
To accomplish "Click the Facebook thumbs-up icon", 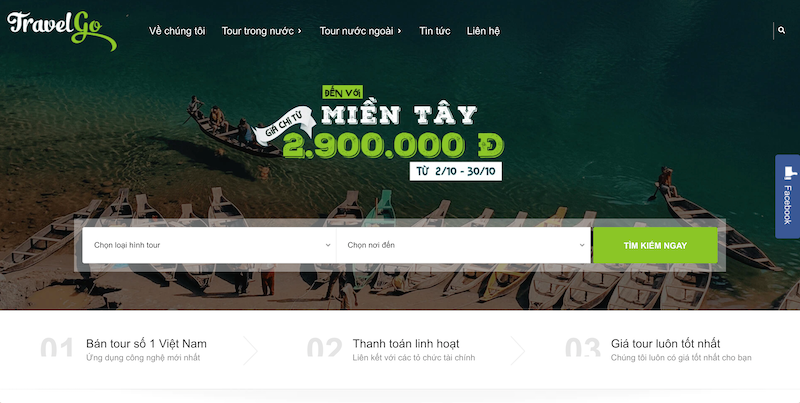I will pos(789,172).
